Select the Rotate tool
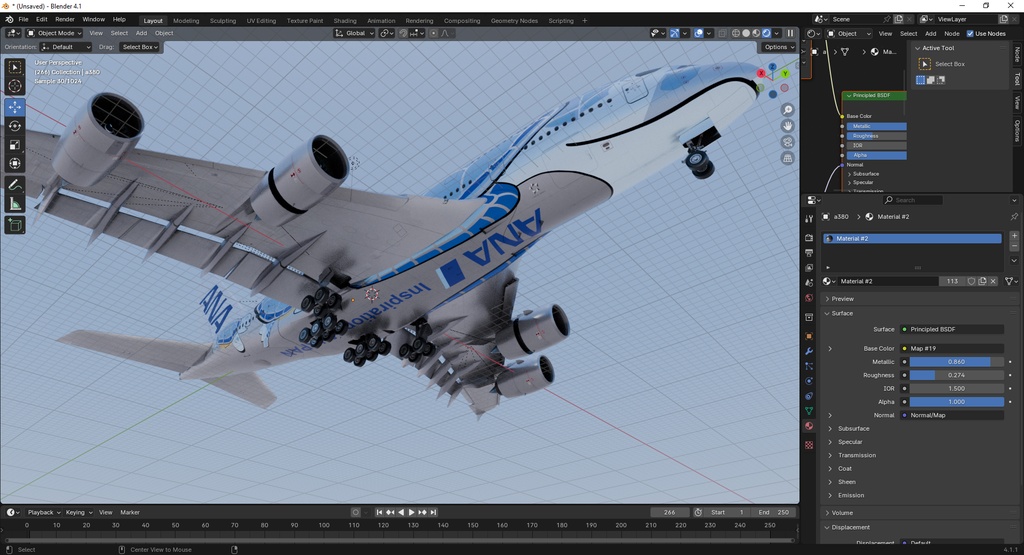Image resolution: width=1024 pixels, height=555 pixels. [x=15, y=126]
